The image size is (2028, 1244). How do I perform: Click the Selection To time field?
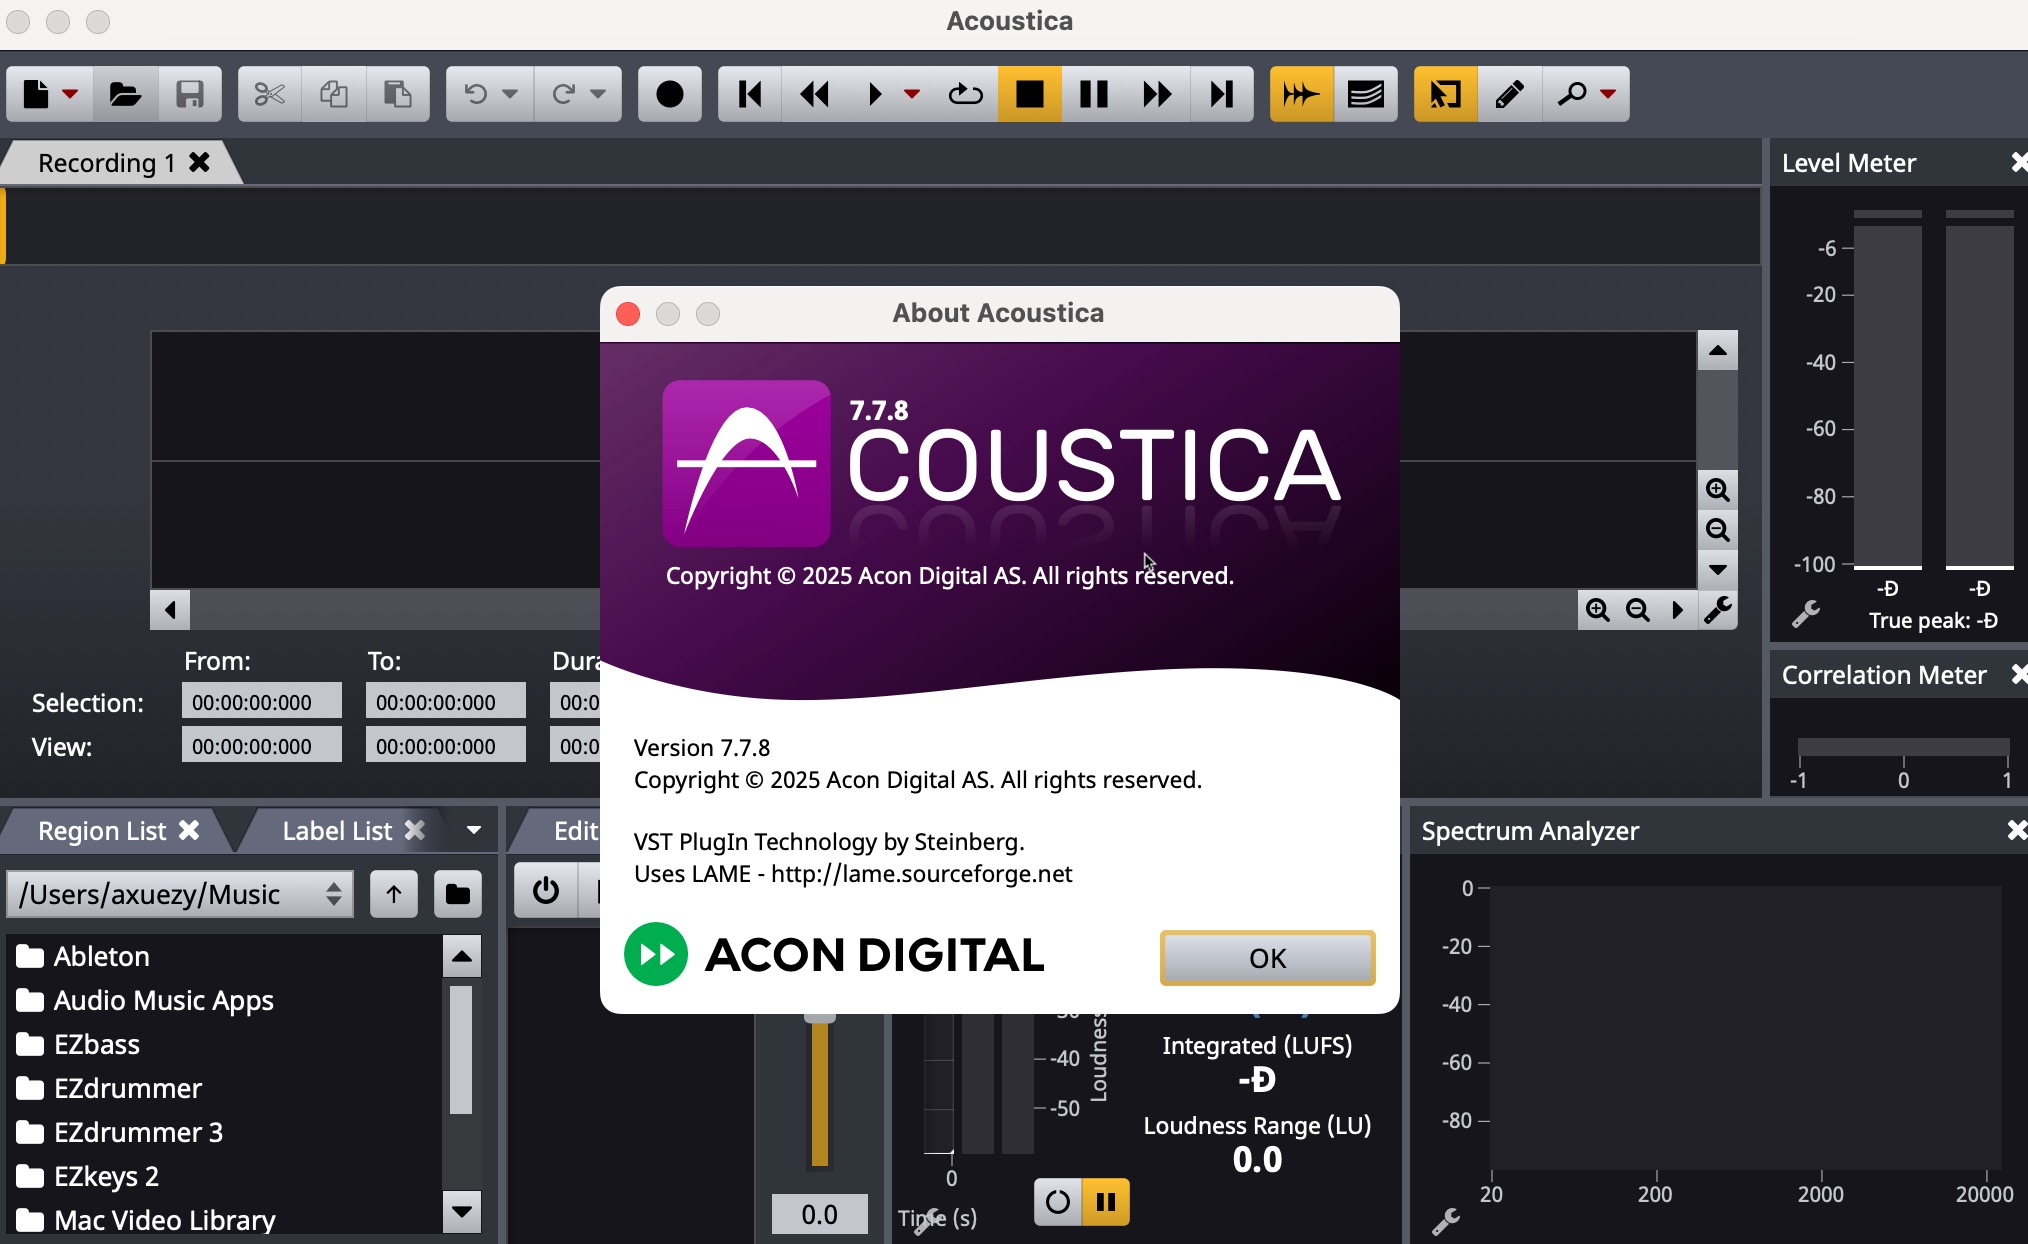tap(446, 702)
